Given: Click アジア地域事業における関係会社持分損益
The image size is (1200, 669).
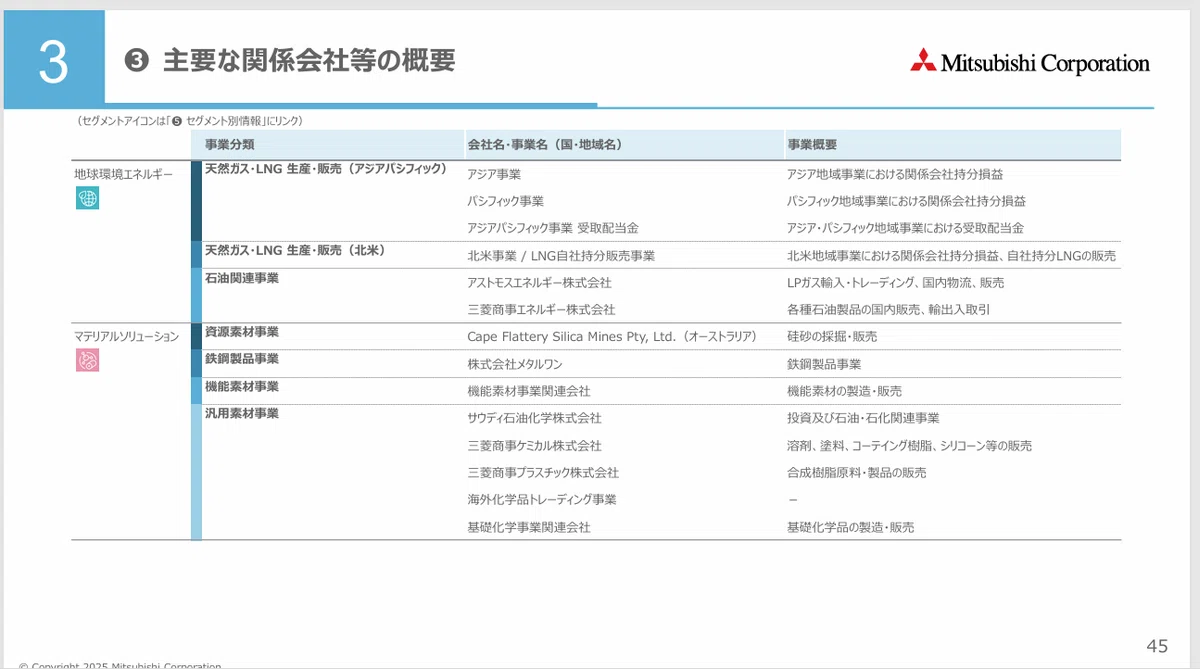Looking at the screenshot, I should point(895,174).
